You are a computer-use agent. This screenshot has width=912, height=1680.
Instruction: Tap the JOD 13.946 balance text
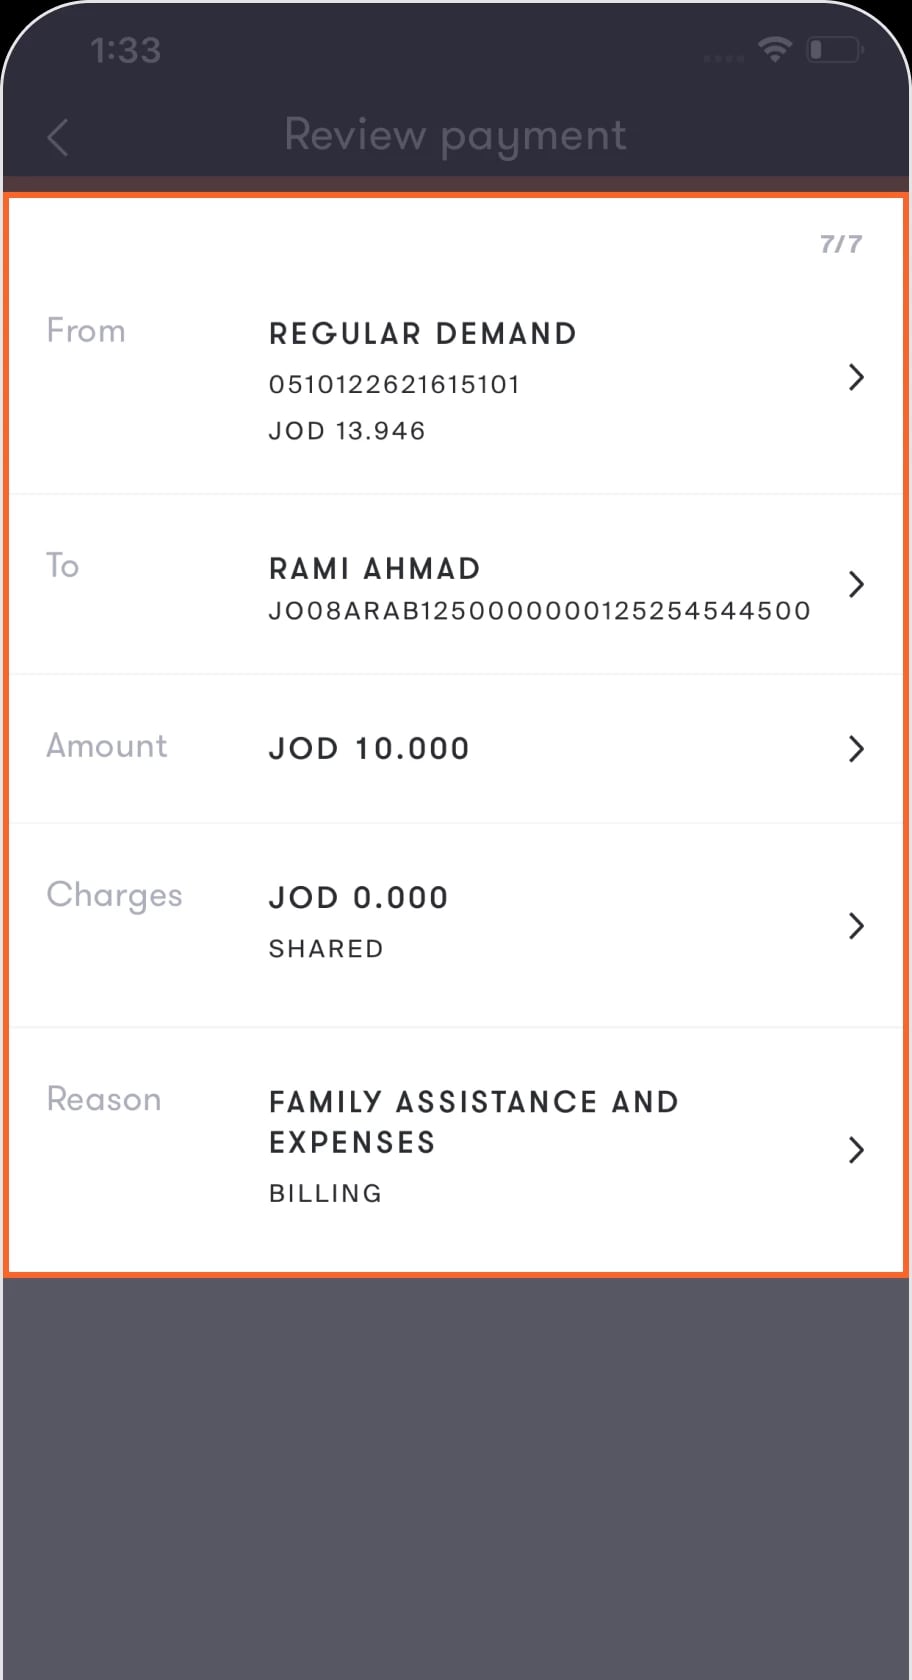pos(347,431)
